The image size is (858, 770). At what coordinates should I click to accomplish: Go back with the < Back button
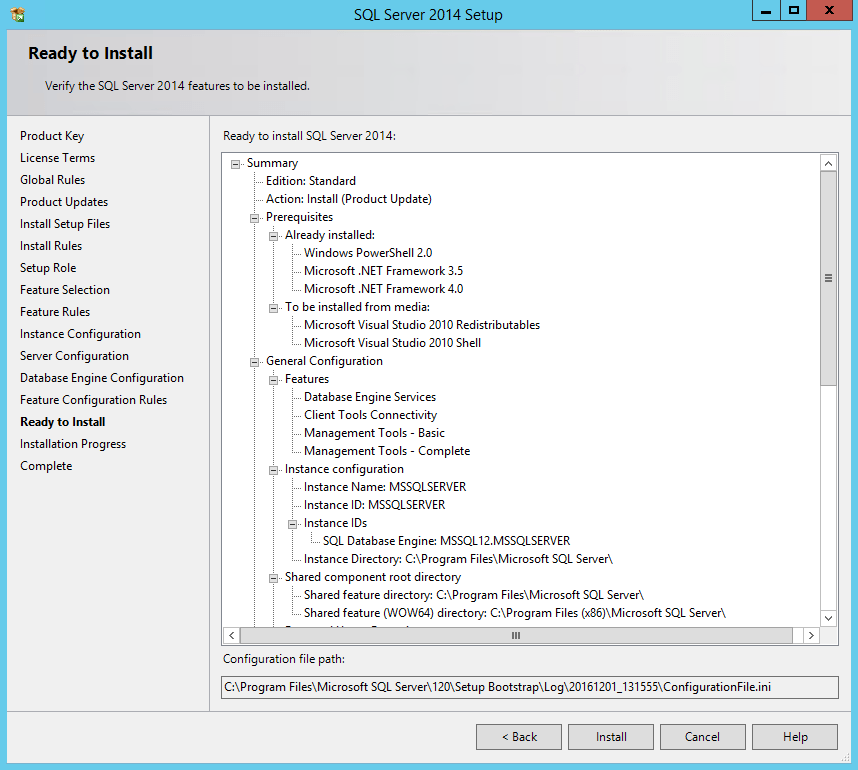pyautogui.click(x=519, y=737)
